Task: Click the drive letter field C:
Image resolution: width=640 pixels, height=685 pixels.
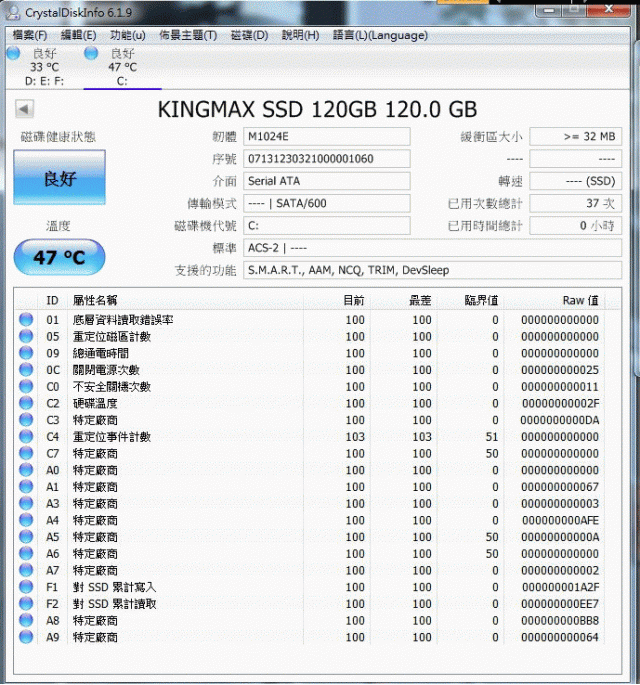Action: tap(327, 225)
